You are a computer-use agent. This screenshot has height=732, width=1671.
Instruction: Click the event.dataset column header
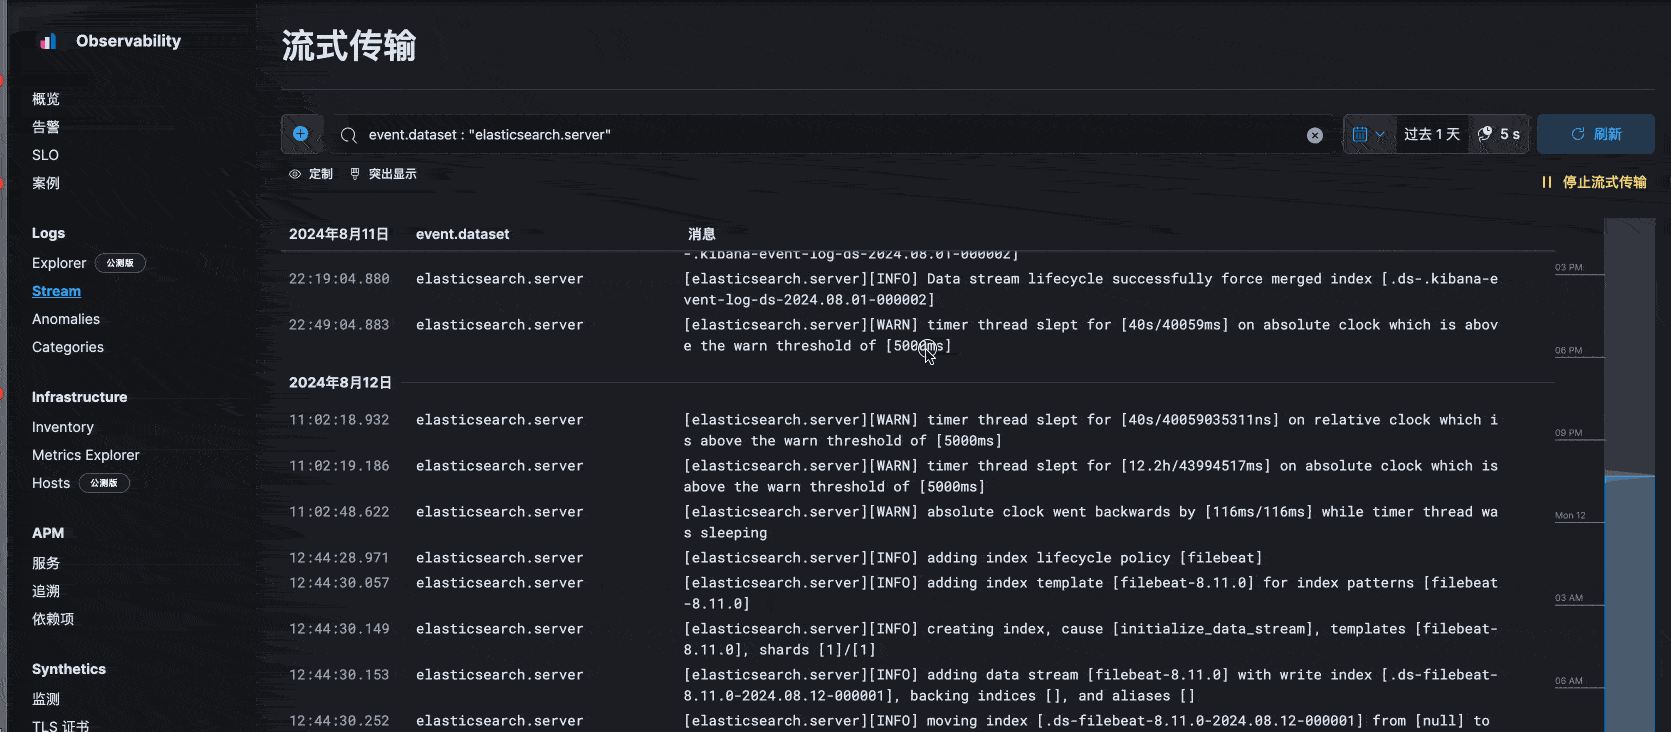coord(462,234)
